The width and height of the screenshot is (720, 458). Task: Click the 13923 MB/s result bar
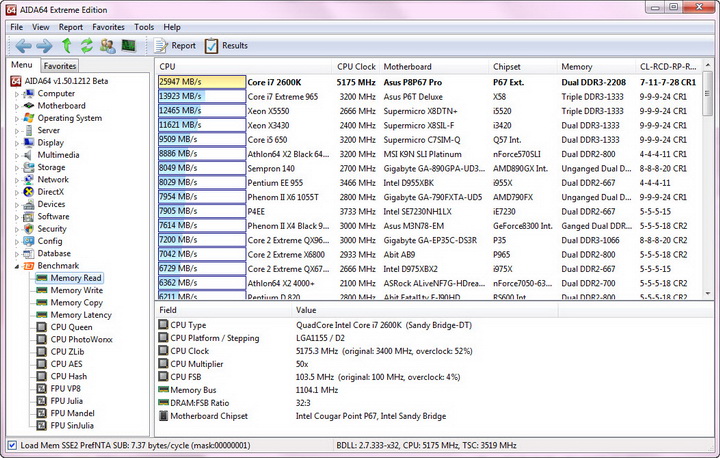(x=202, y=96)
